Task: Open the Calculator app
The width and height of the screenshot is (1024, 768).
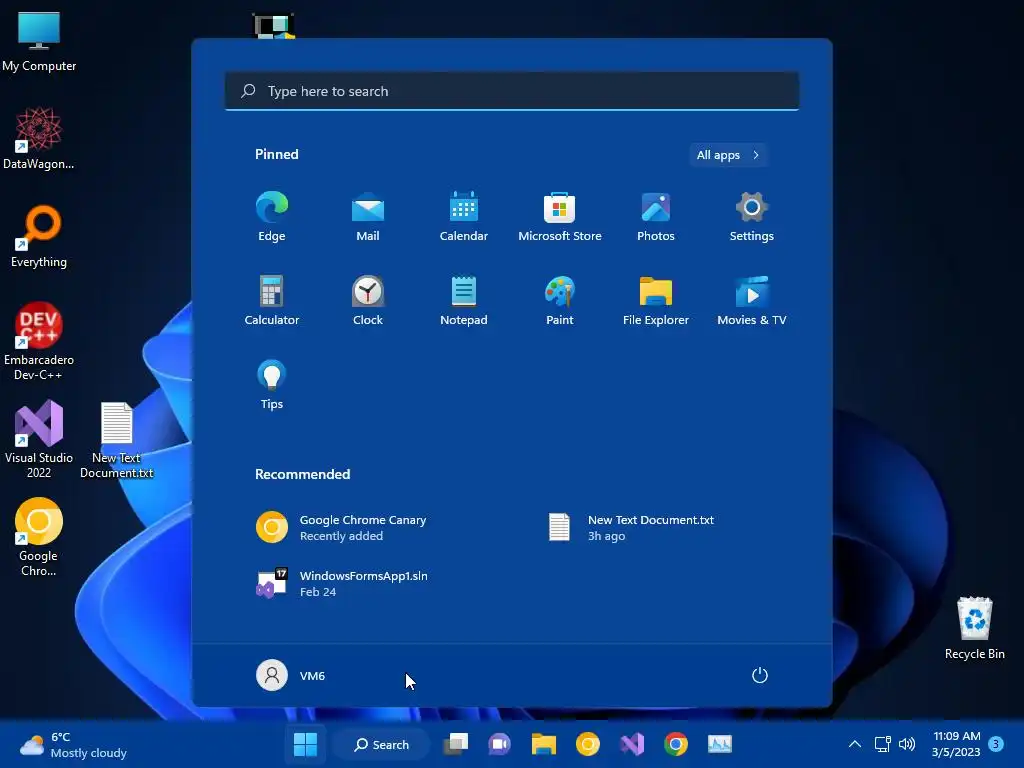Action: (272, 301)
